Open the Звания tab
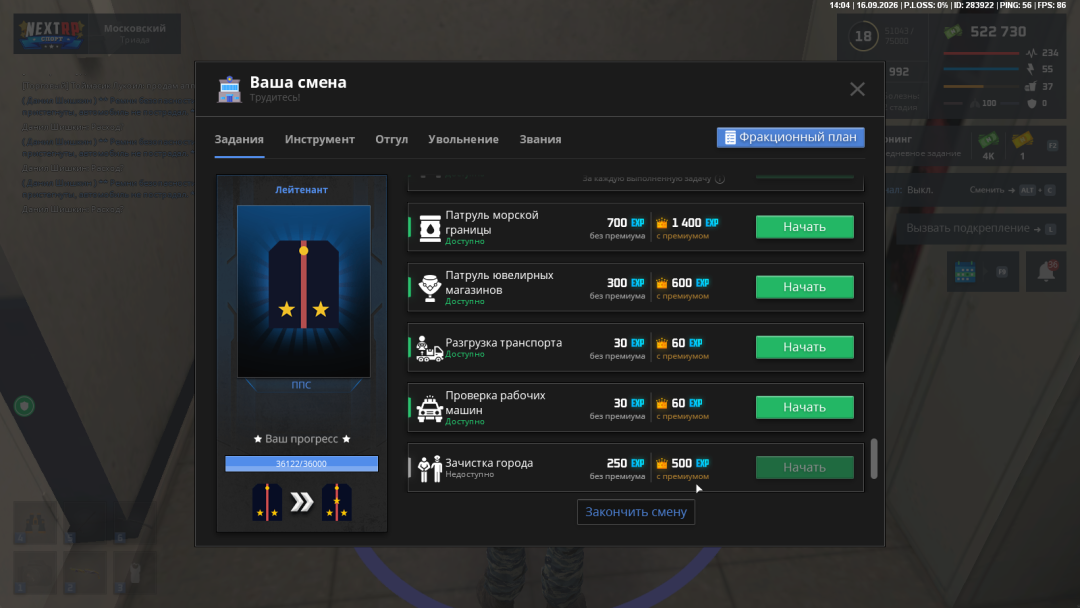This screenshot has height=608, width=1080. coord(540,139)
